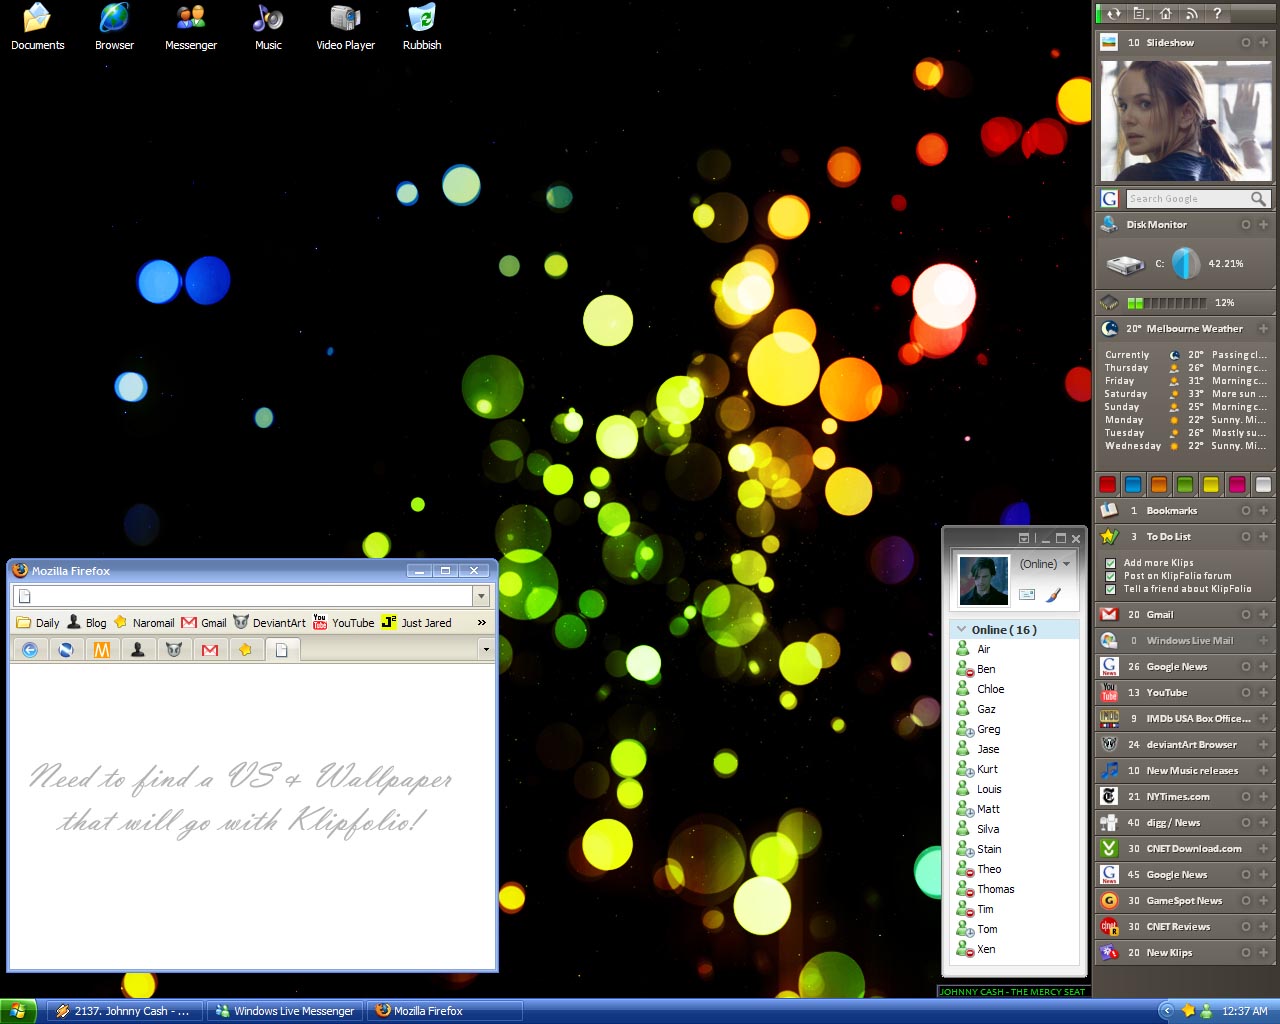Click the New Klips icon
This screenshot has width=1280, height=1024.
[x=1109, y=952]
